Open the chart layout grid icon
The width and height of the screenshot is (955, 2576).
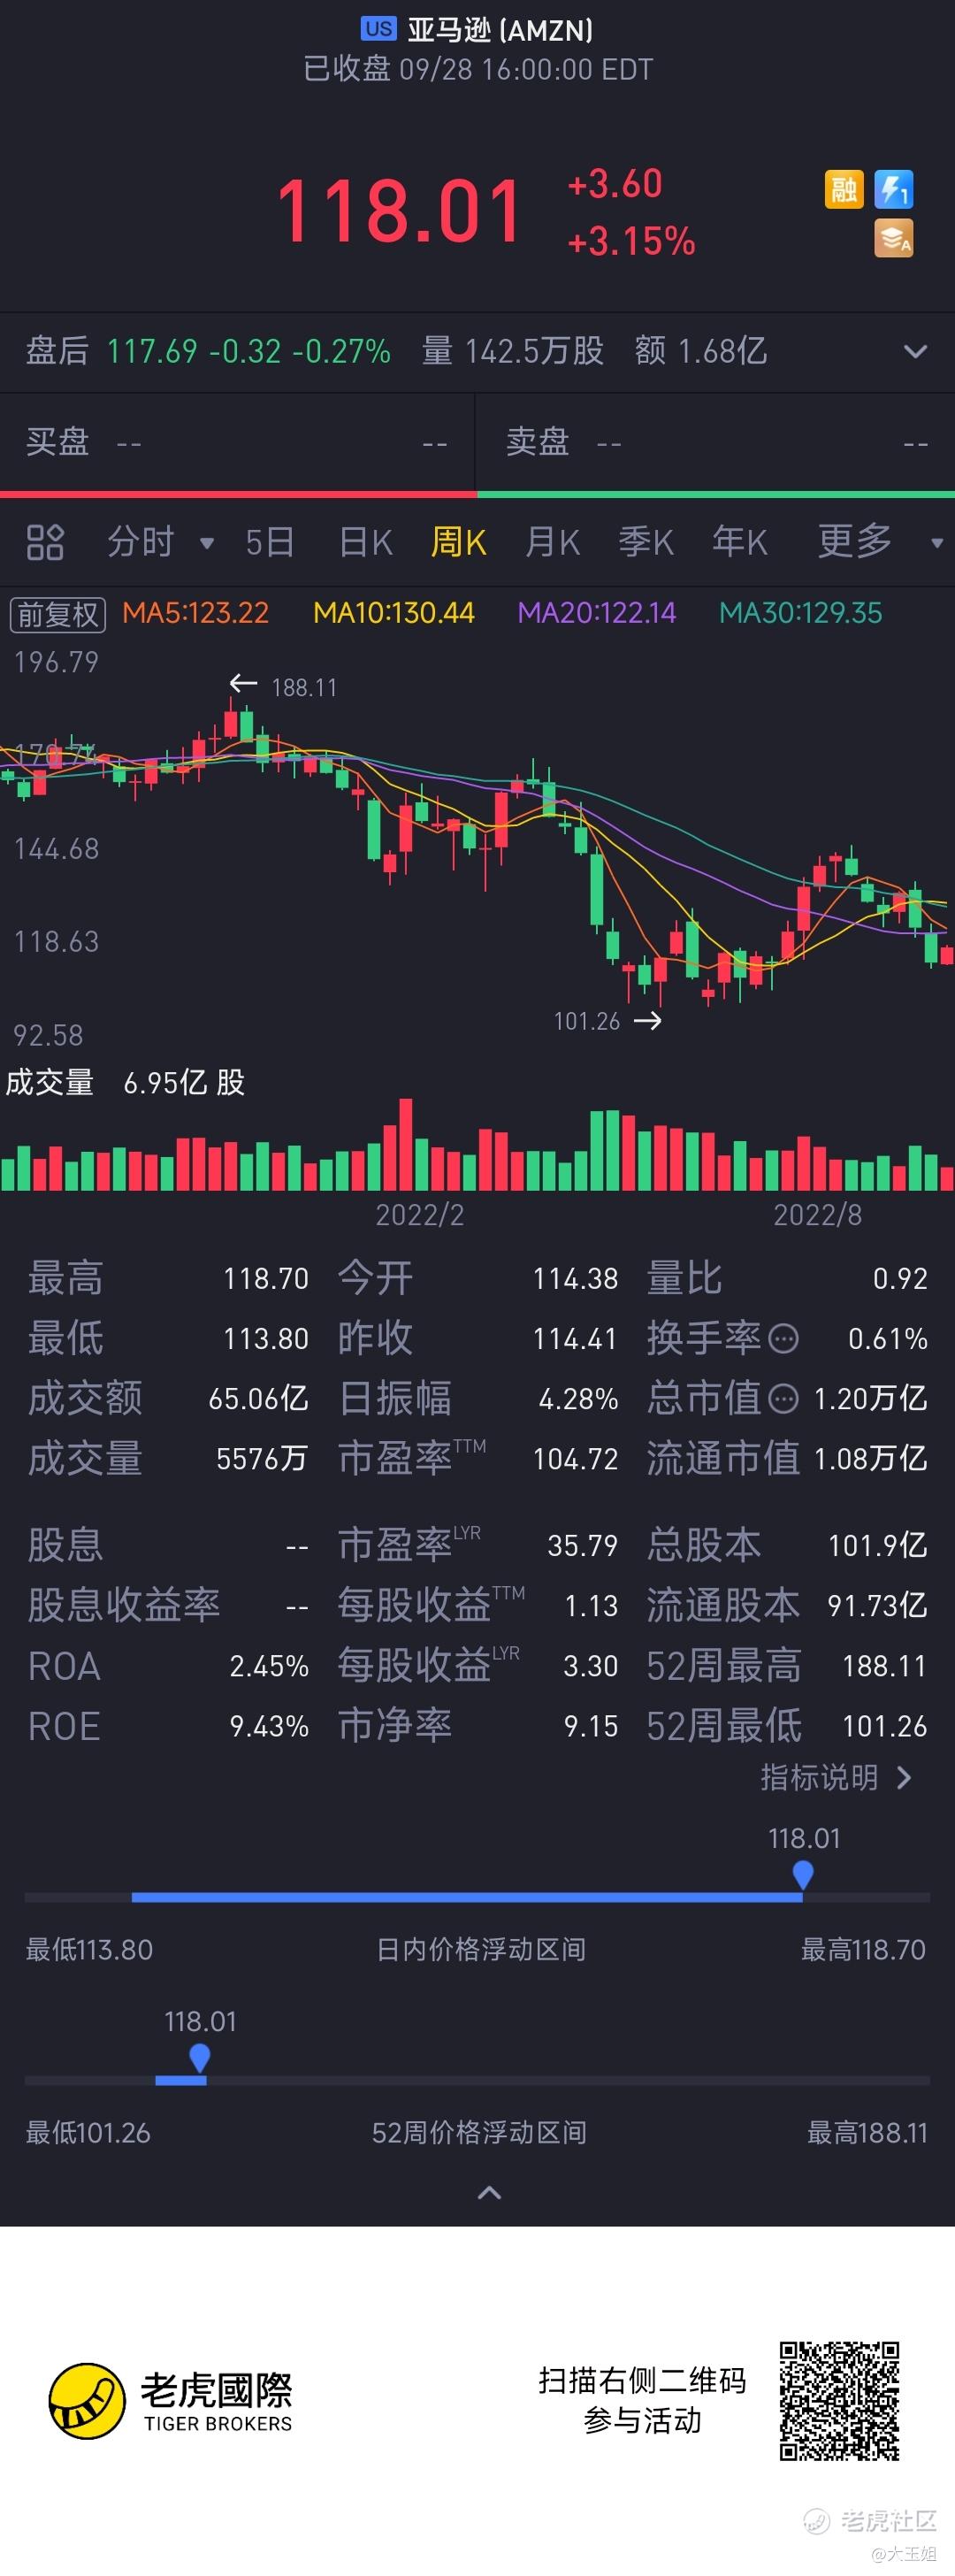click(45, 542)
